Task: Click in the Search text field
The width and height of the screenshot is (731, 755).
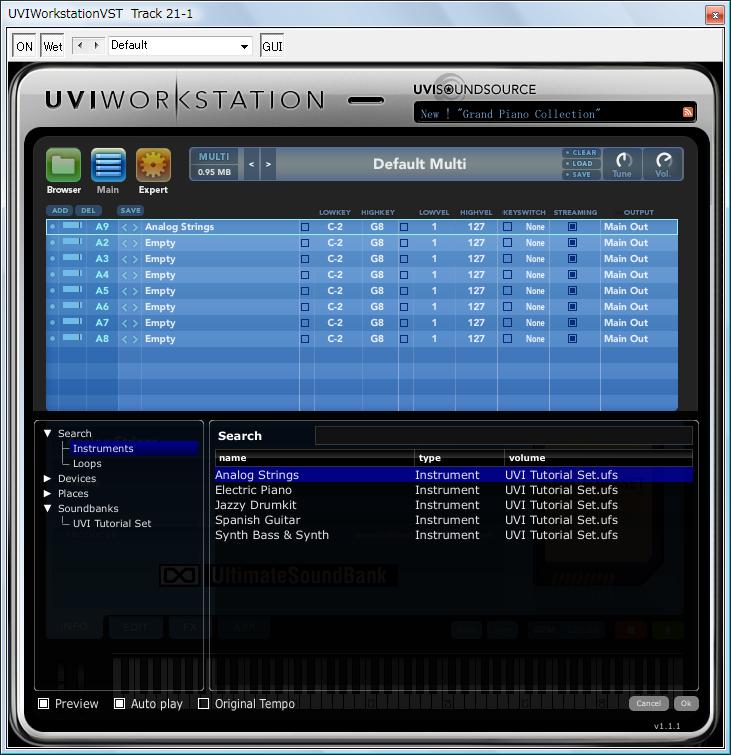Action: pyautogui.click(x=504, y=435)
